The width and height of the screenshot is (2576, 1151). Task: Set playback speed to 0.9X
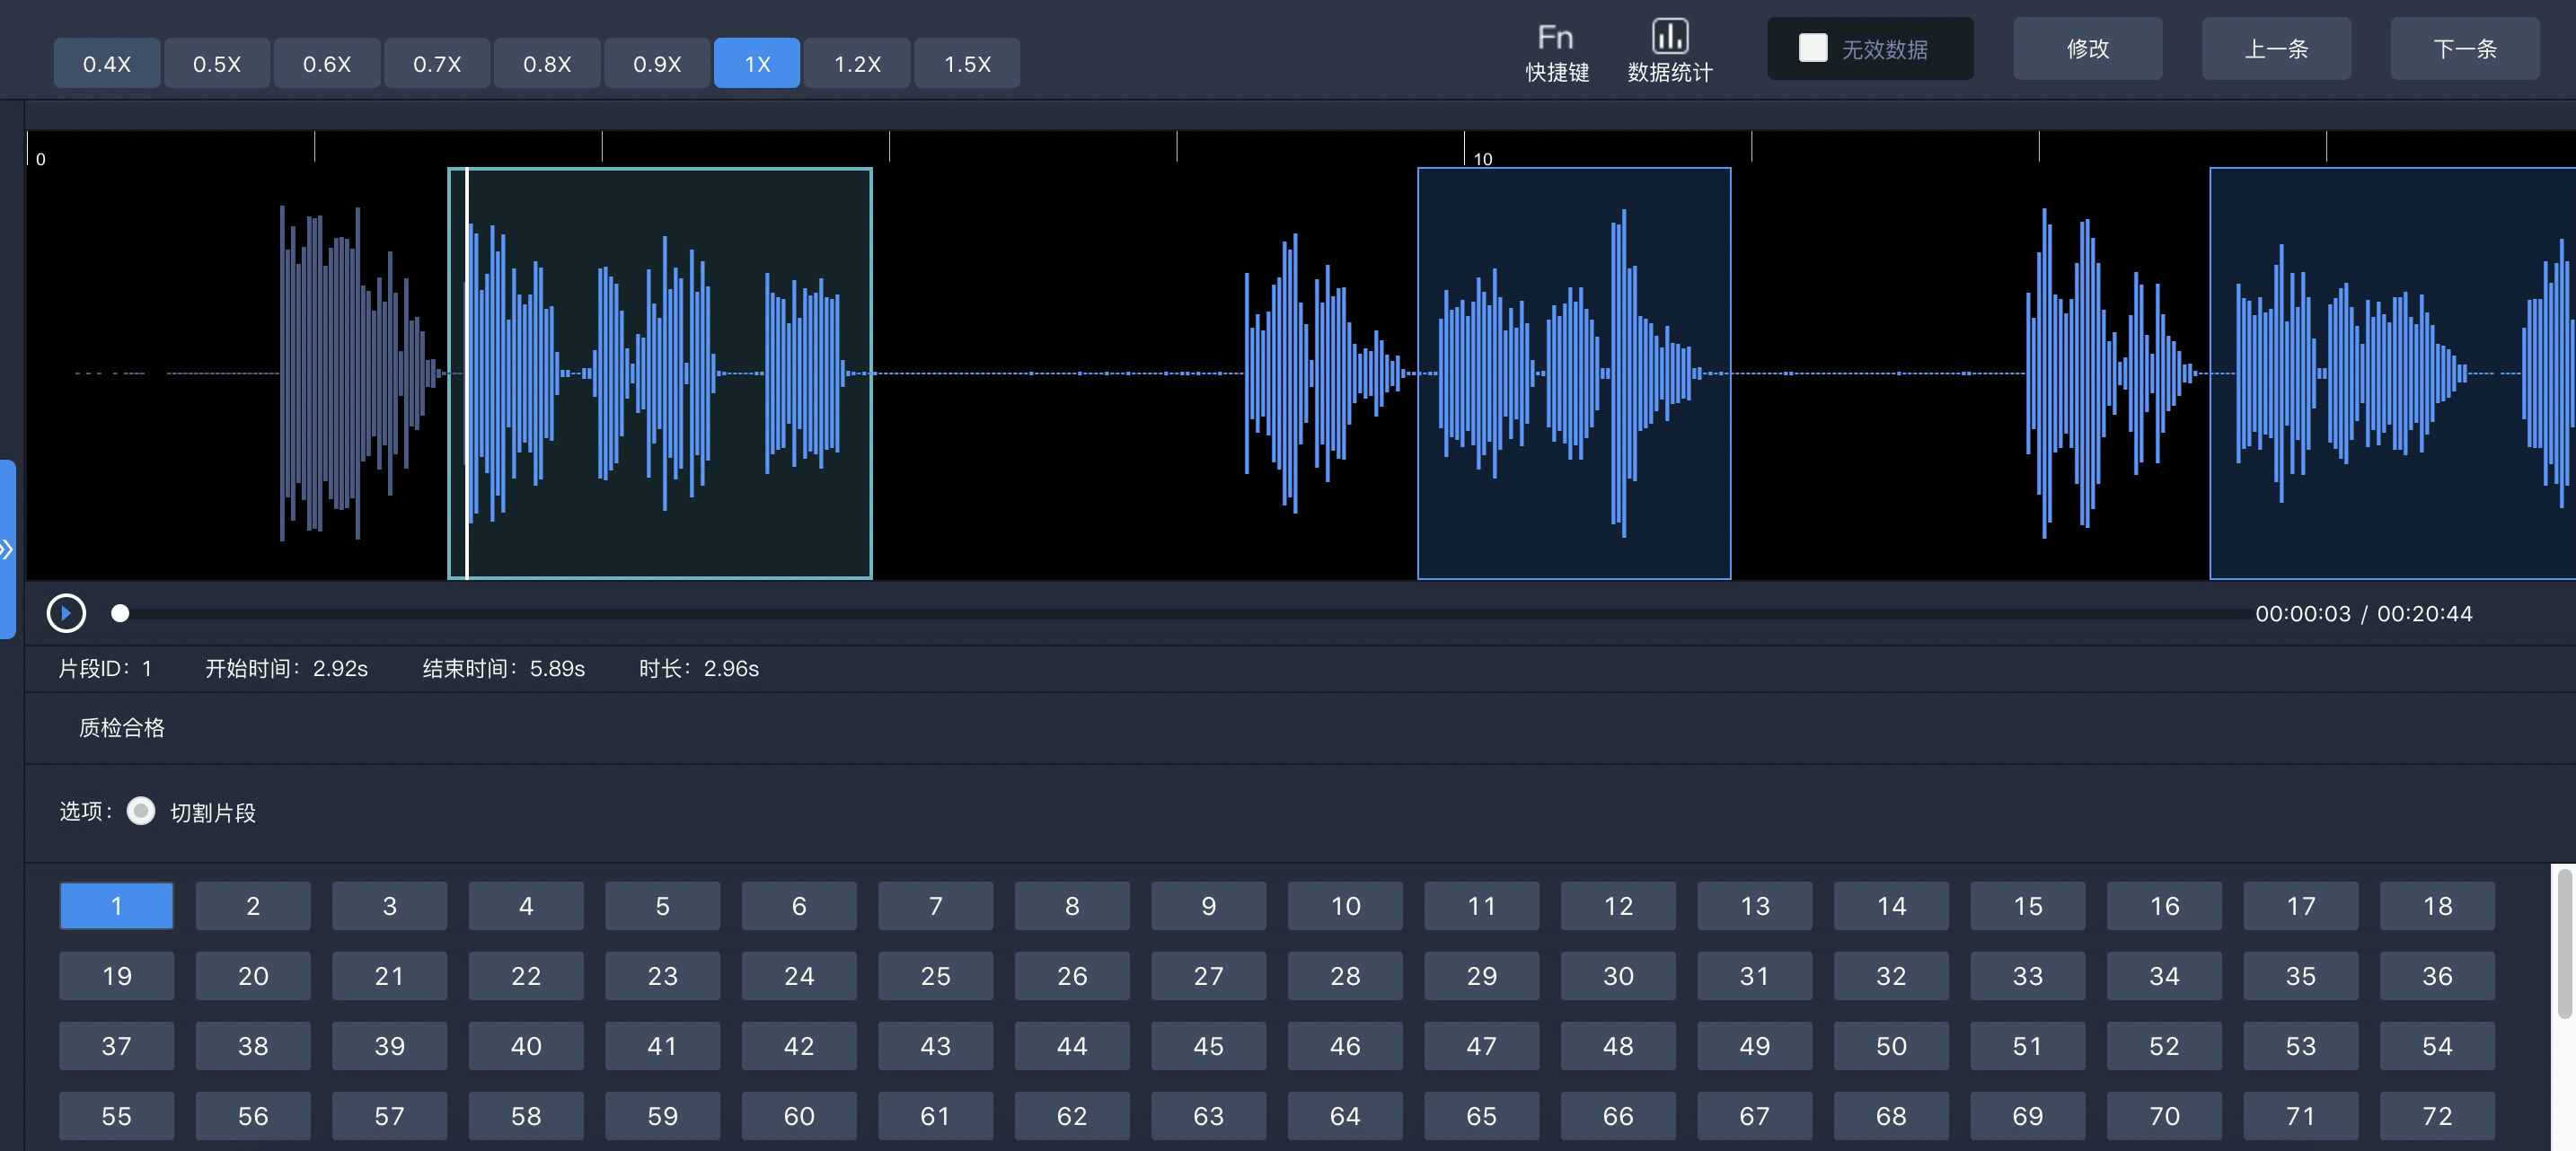tap(657, 63)
